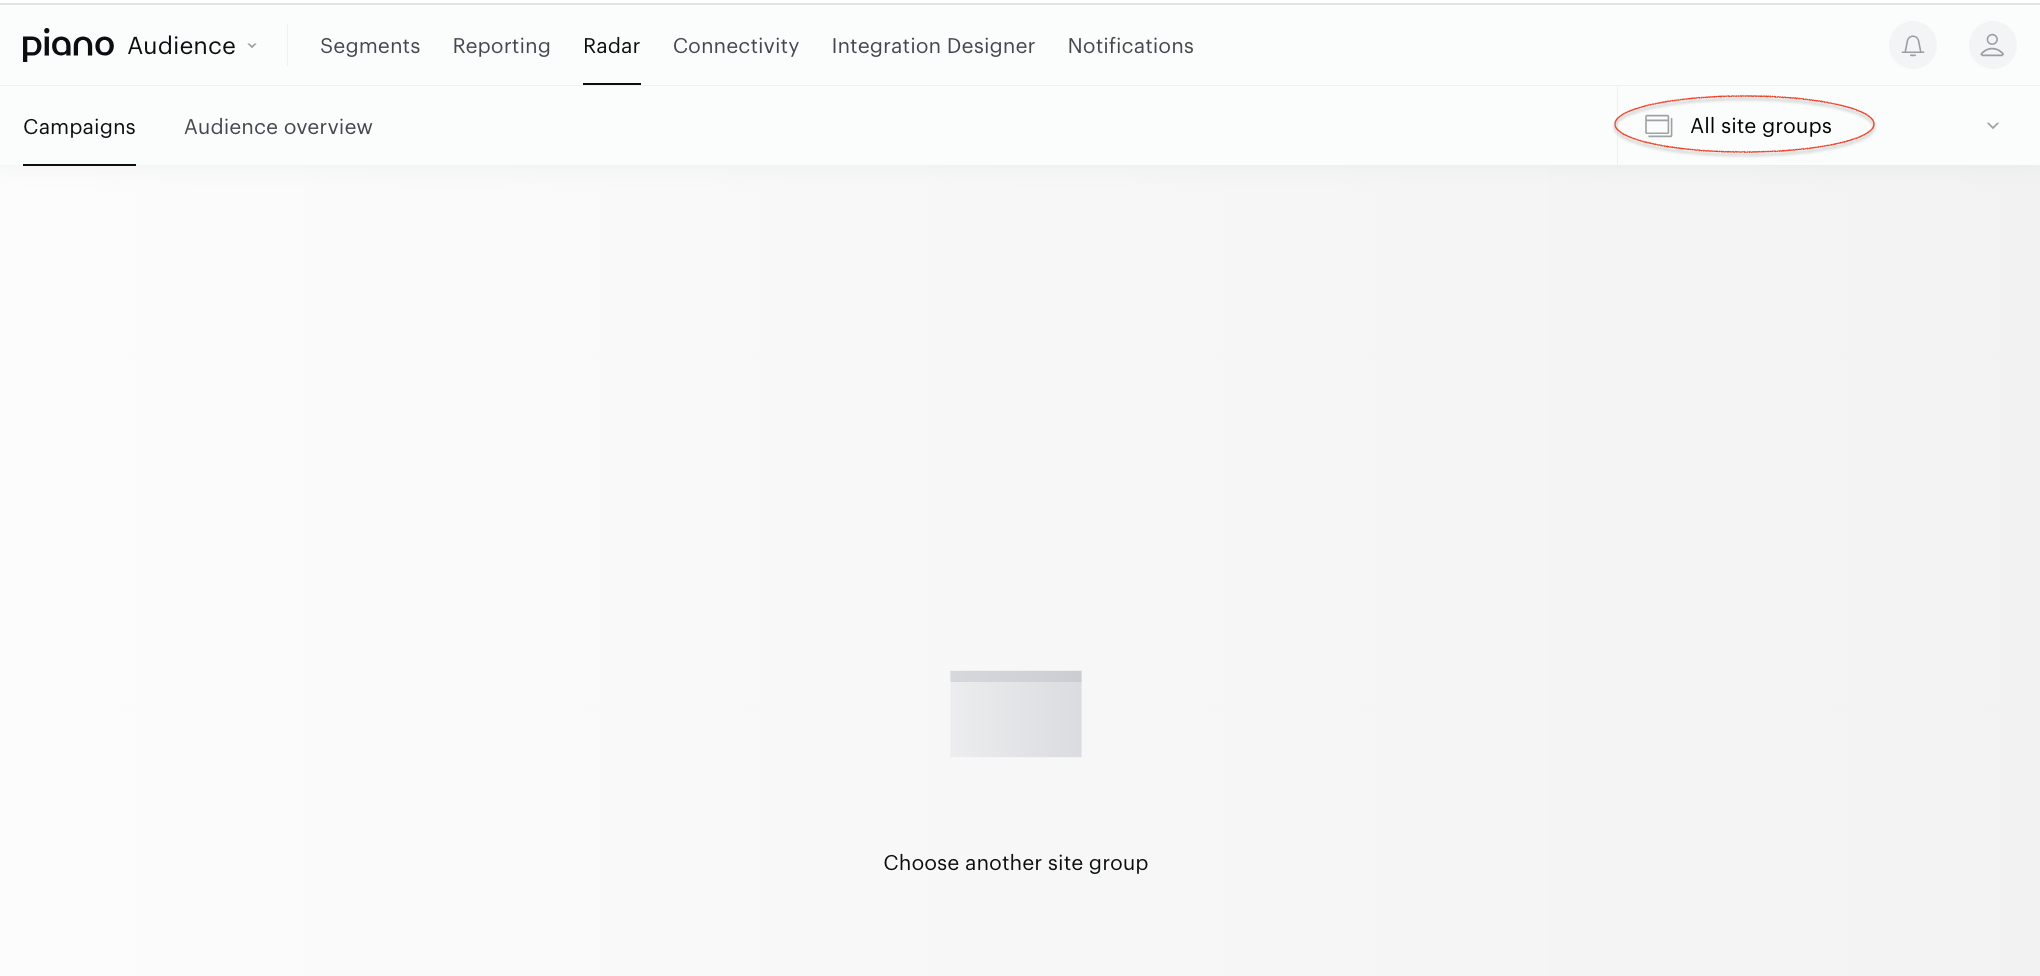The image size is (2040, 976).
Task: Click the 'Choose another site group' text
Action: point(1016,863)
